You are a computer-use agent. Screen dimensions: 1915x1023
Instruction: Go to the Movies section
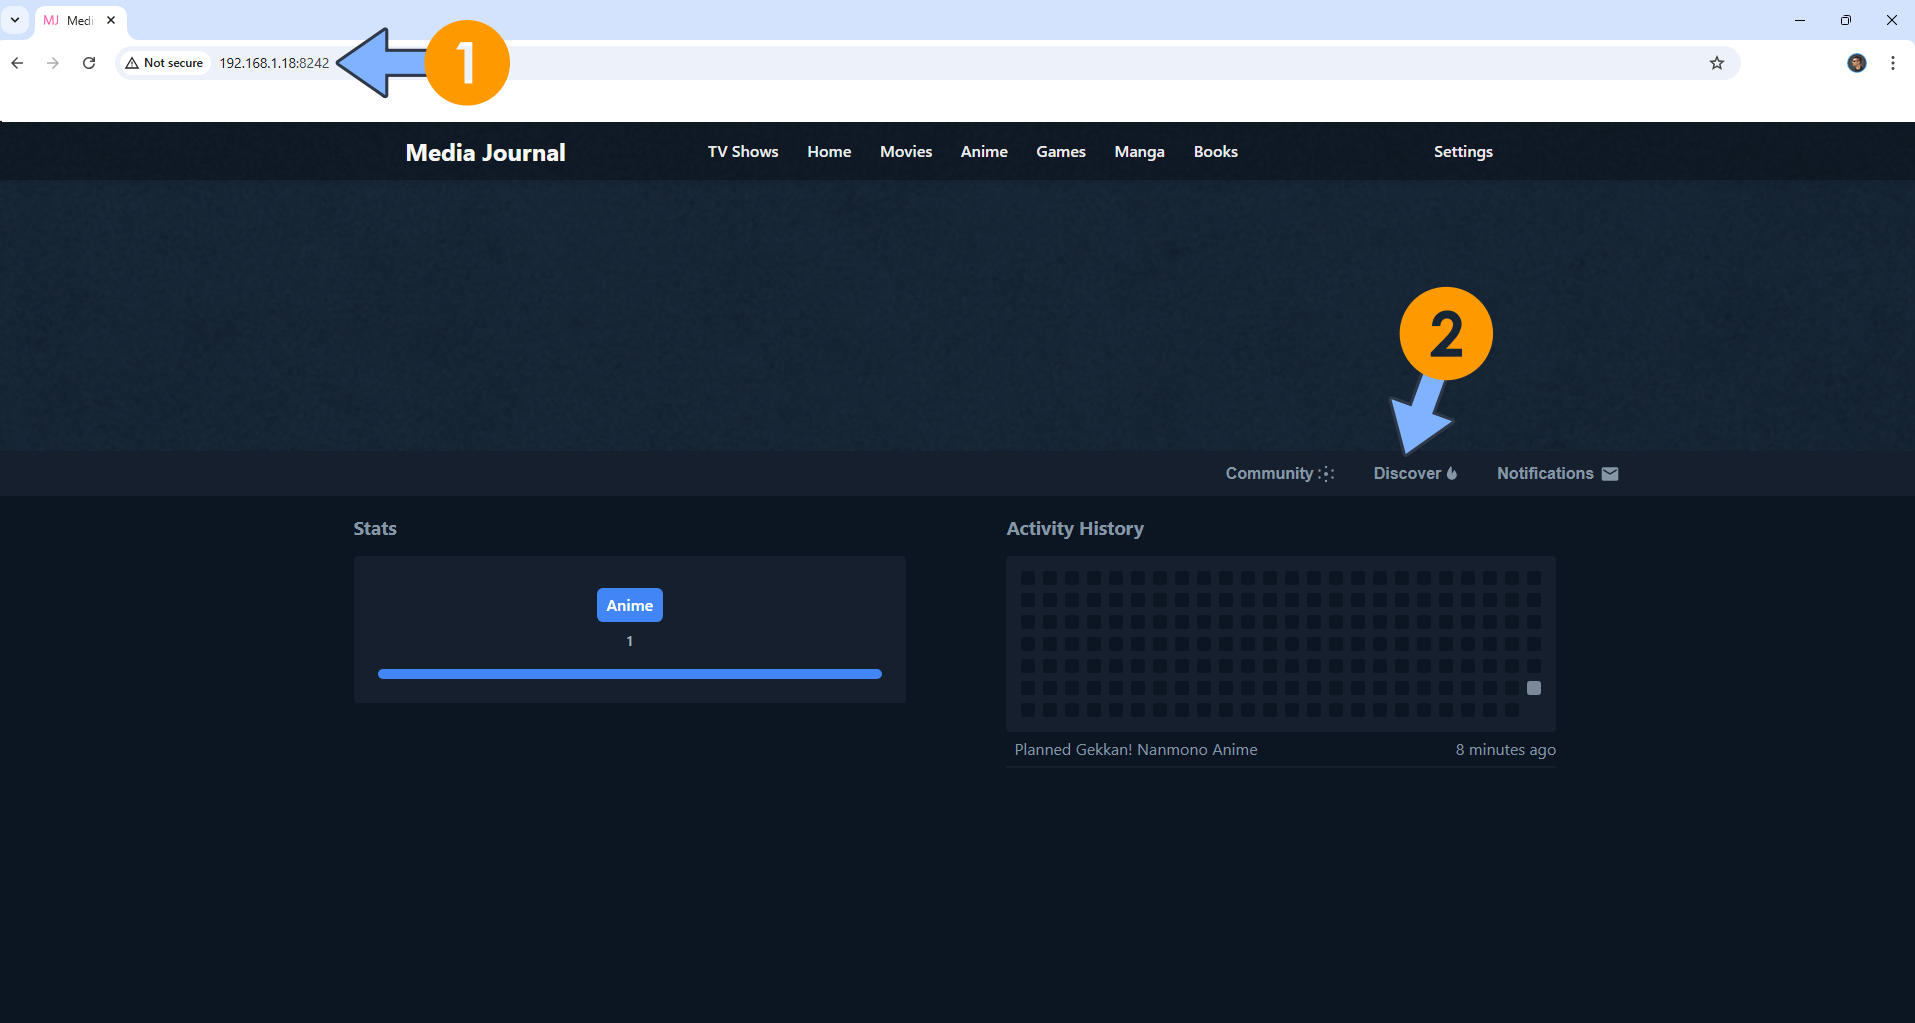[x=905, y=152]
